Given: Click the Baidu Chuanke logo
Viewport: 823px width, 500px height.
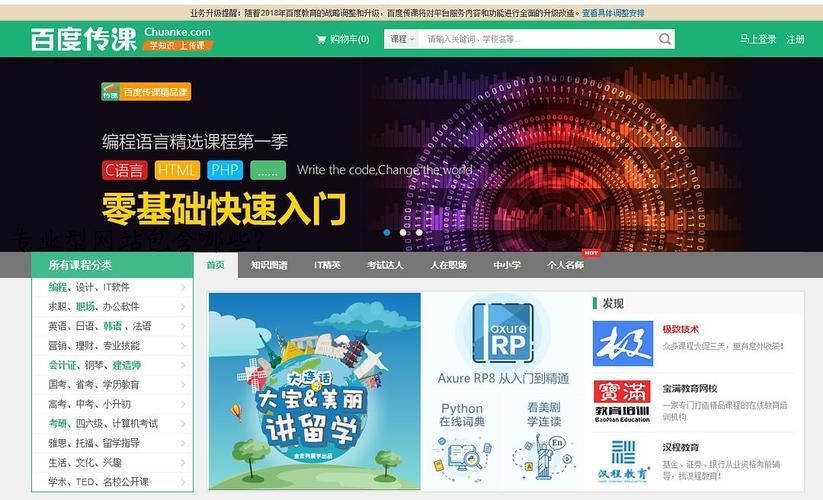Looking at the screenshot, I should click(x=84, y=39).
